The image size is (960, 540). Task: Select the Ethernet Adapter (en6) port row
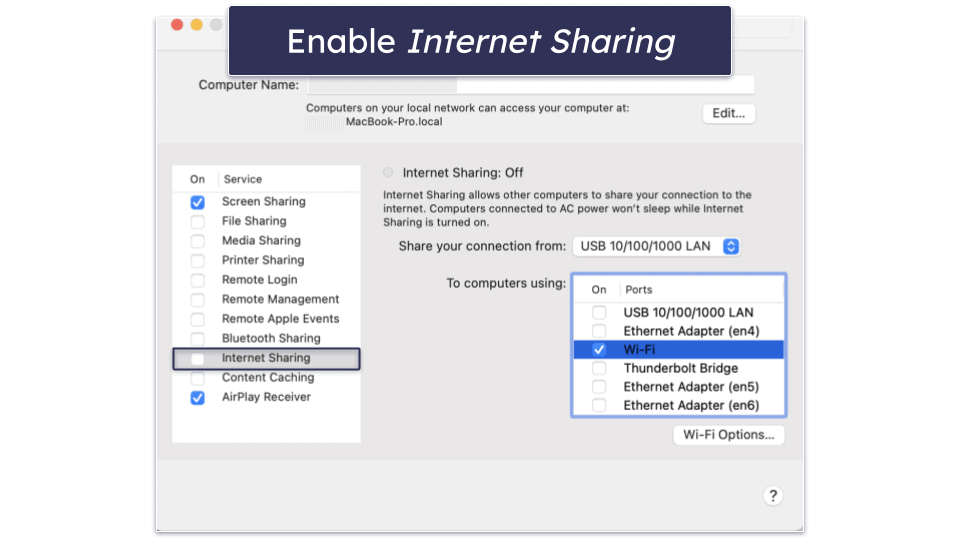click(x=690, y=406)
